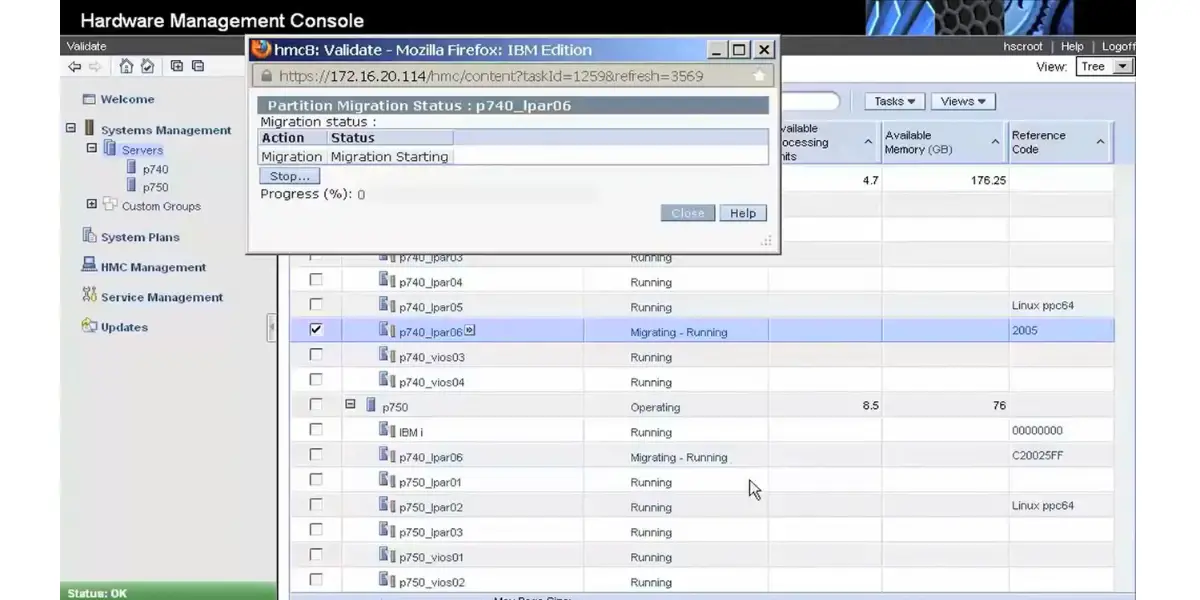Check the p750 server row checkbox

[x=316, y=405]
